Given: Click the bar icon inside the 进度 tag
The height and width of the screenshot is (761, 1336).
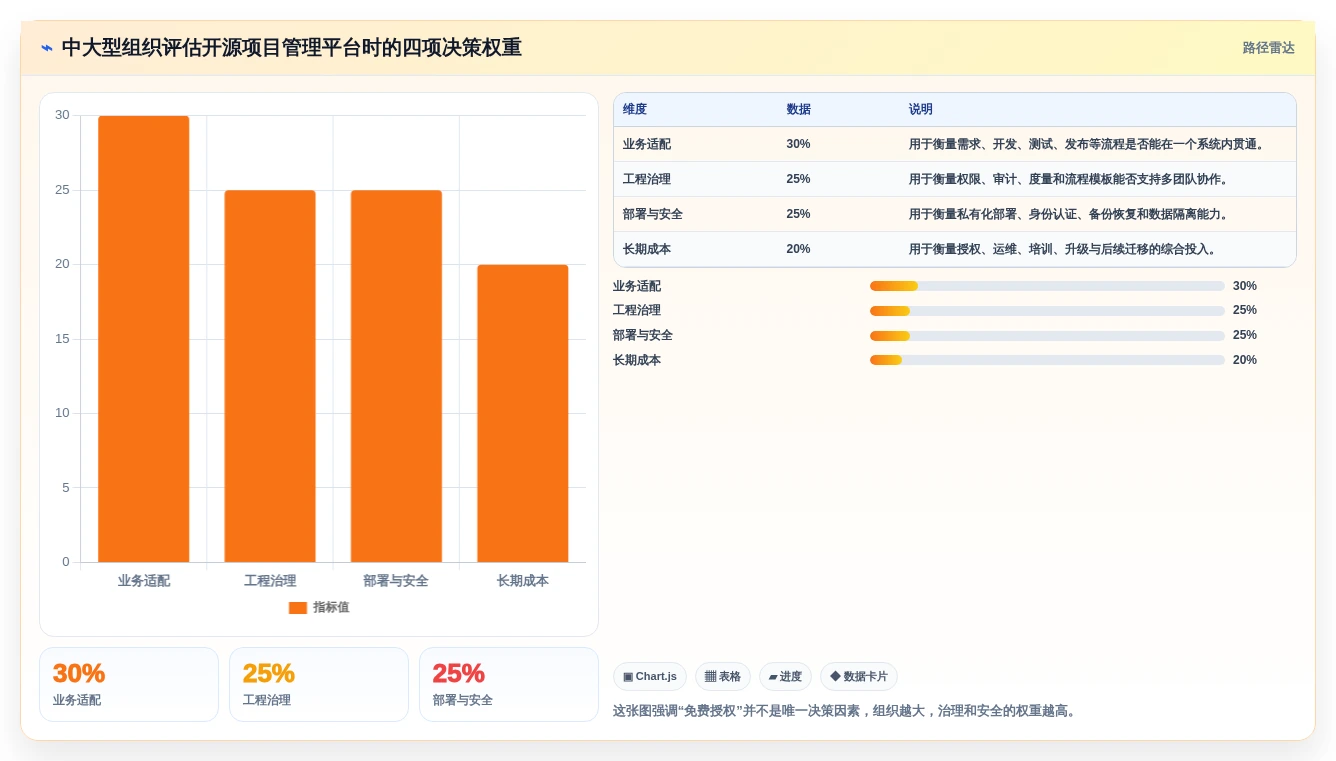Looking at the screenshot, I should tap(773, 677).
